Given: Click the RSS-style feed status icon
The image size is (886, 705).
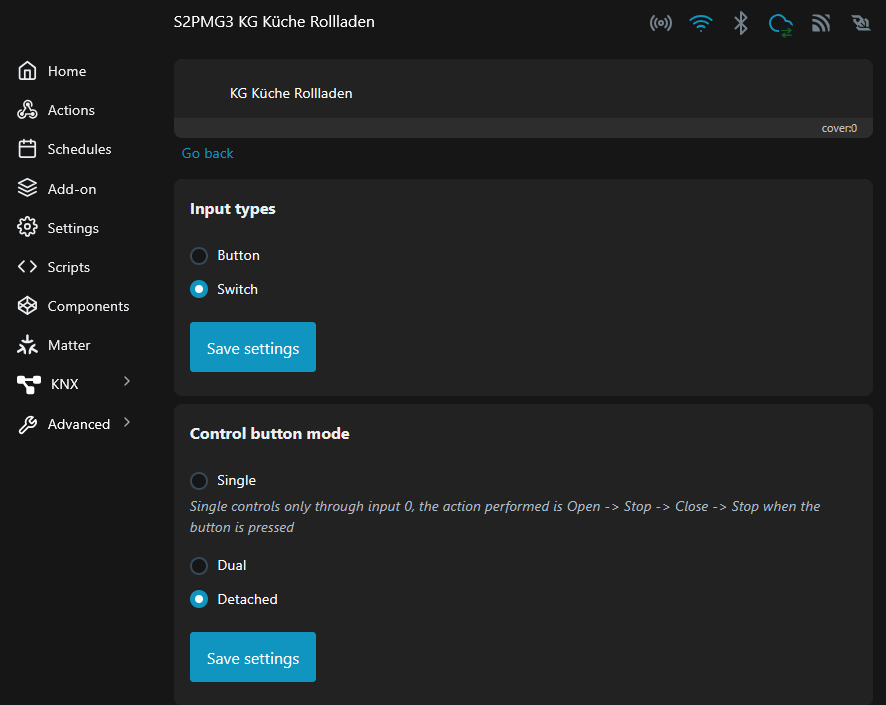Looking at the screenshot, I should coord(821,23).
